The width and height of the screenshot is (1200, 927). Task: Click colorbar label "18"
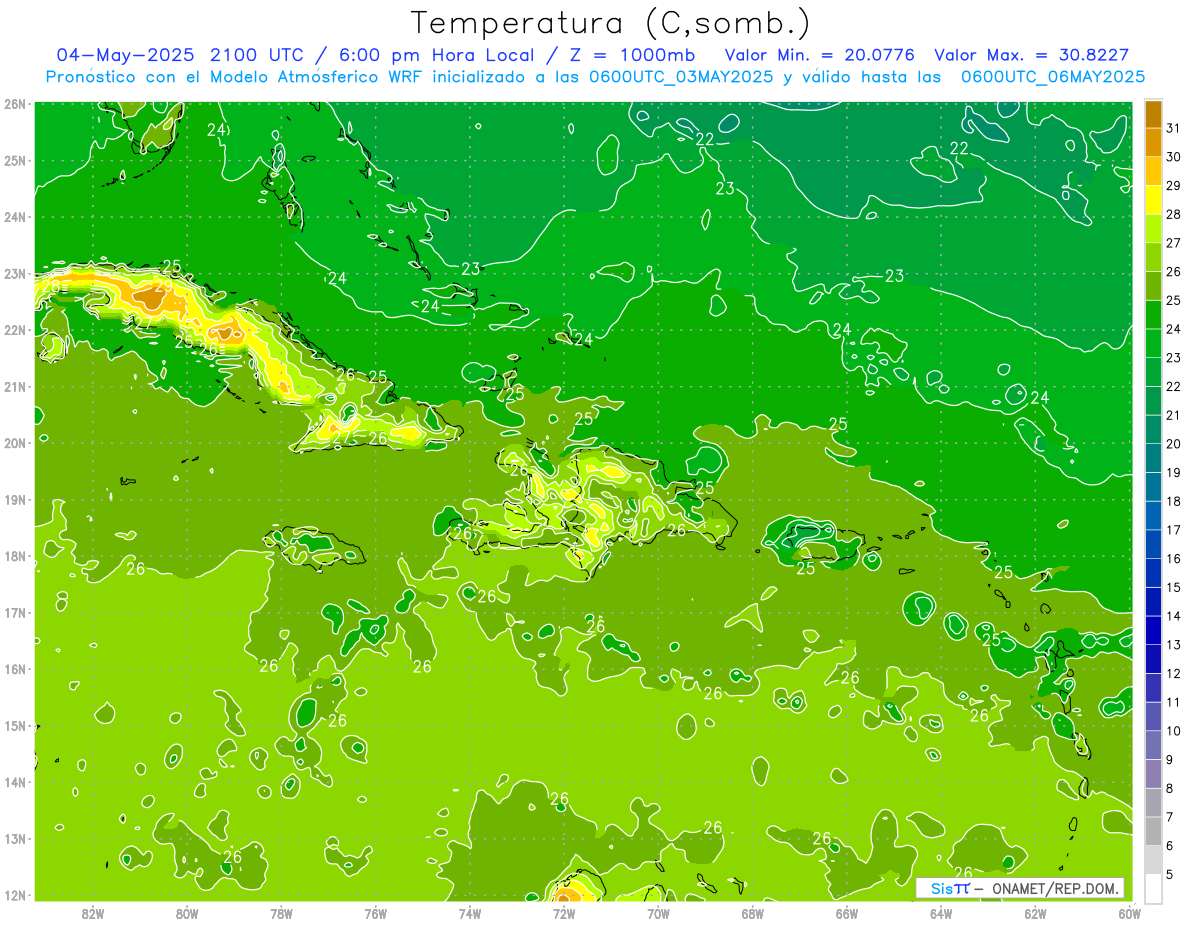1174,501
